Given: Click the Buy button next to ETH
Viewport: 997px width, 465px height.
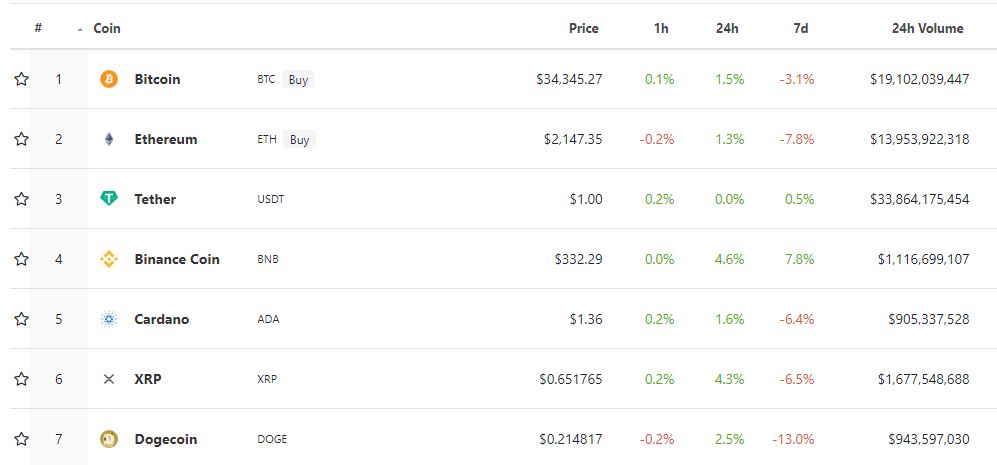Looking at the screenshot, I should coord(299,139).
